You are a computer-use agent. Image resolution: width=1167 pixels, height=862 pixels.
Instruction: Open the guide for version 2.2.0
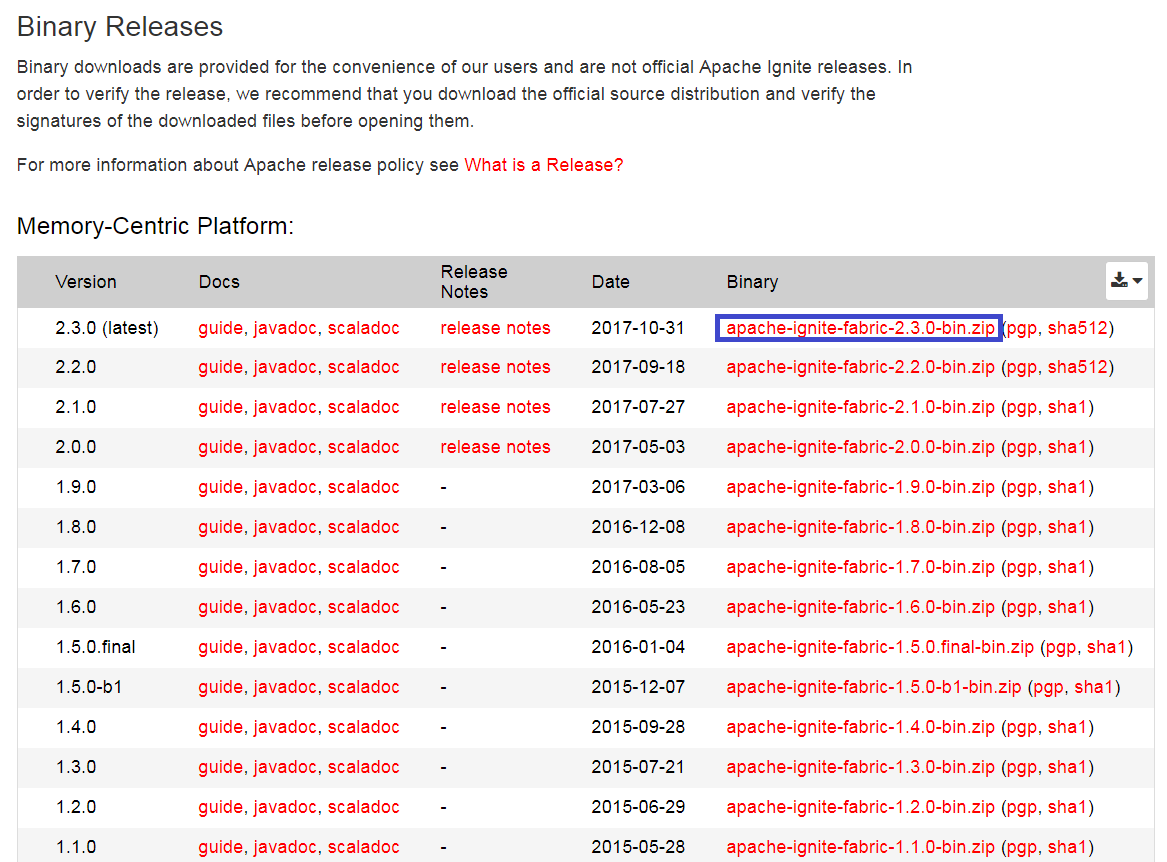point(220,367)
